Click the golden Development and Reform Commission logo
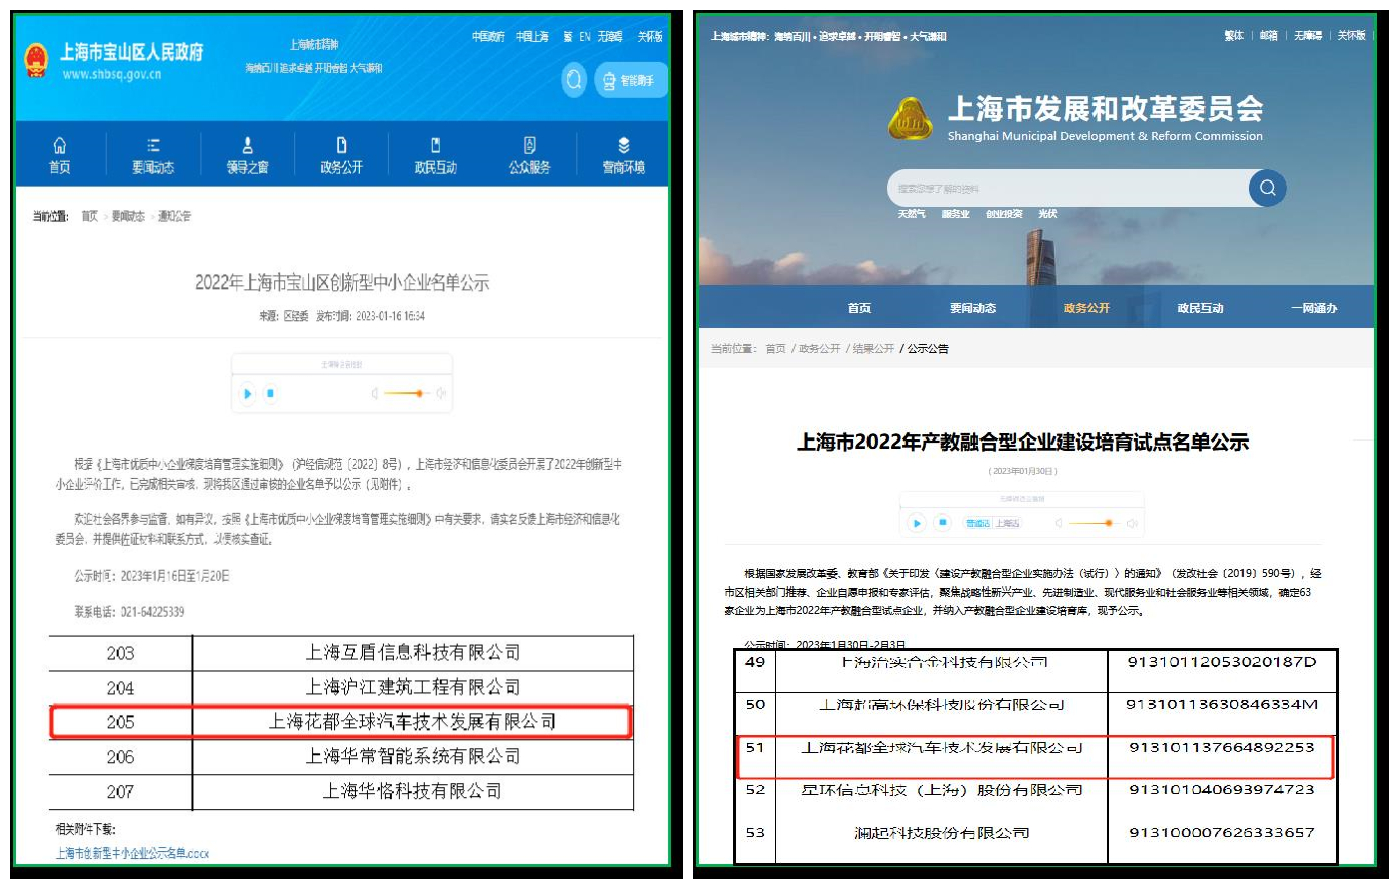This screenshot has height=889, width=1399. point(910,119)
